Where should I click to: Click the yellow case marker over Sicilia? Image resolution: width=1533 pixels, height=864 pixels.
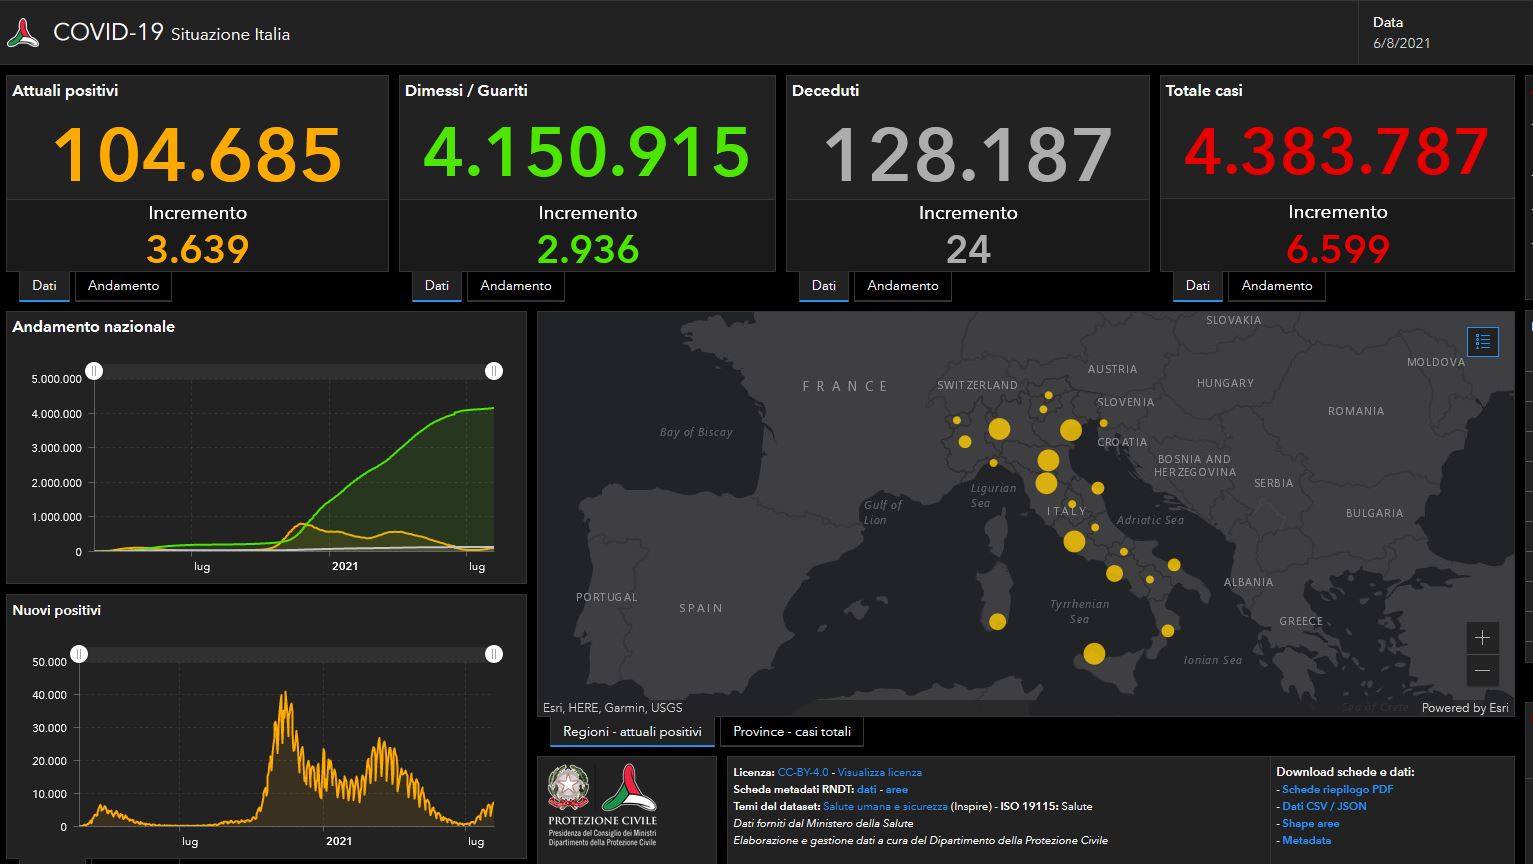1096,654
